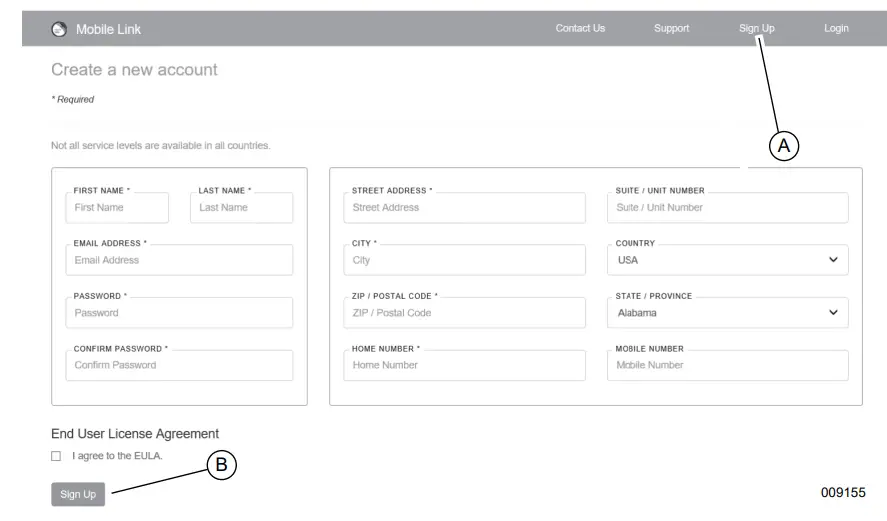Click the Mobile Link logo icon

[x=59, y=29]
